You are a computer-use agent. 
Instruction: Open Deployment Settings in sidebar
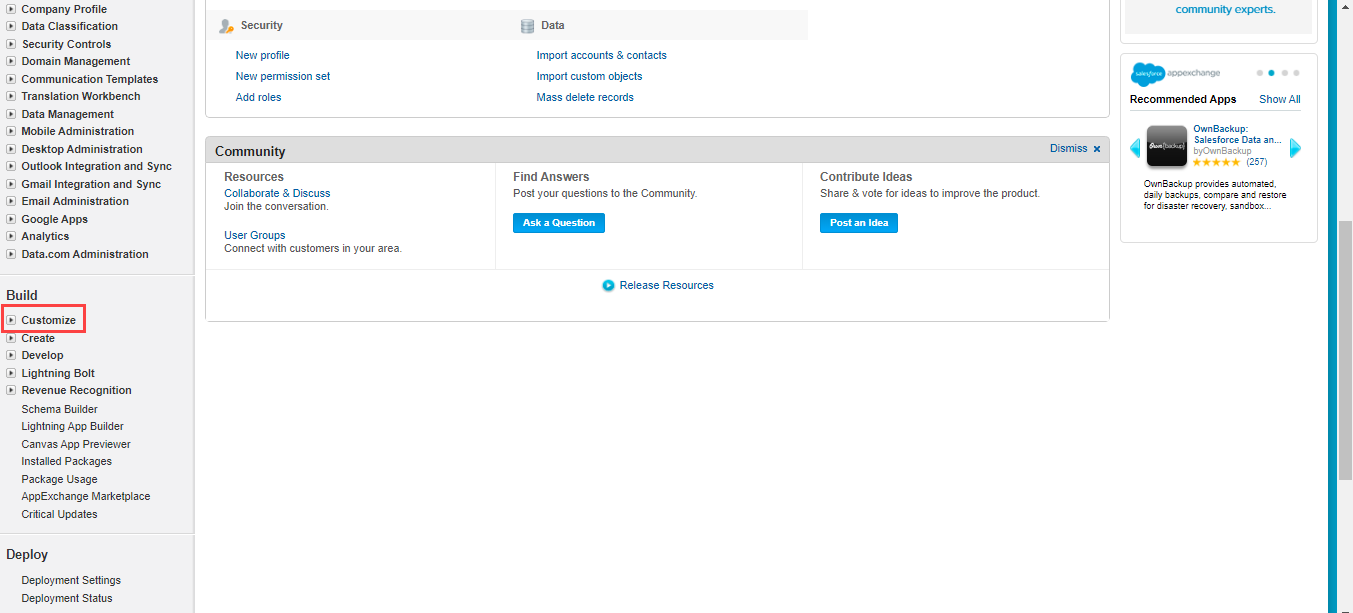(x=71, y=580)
